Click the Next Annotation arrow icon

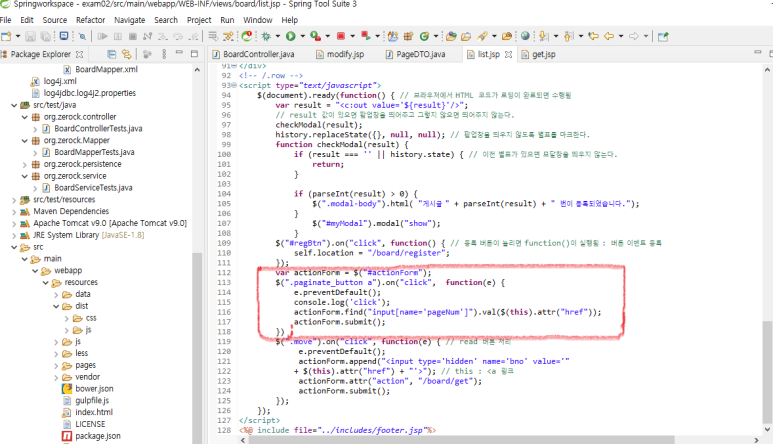pyautogui.click(x=543, y=36)
